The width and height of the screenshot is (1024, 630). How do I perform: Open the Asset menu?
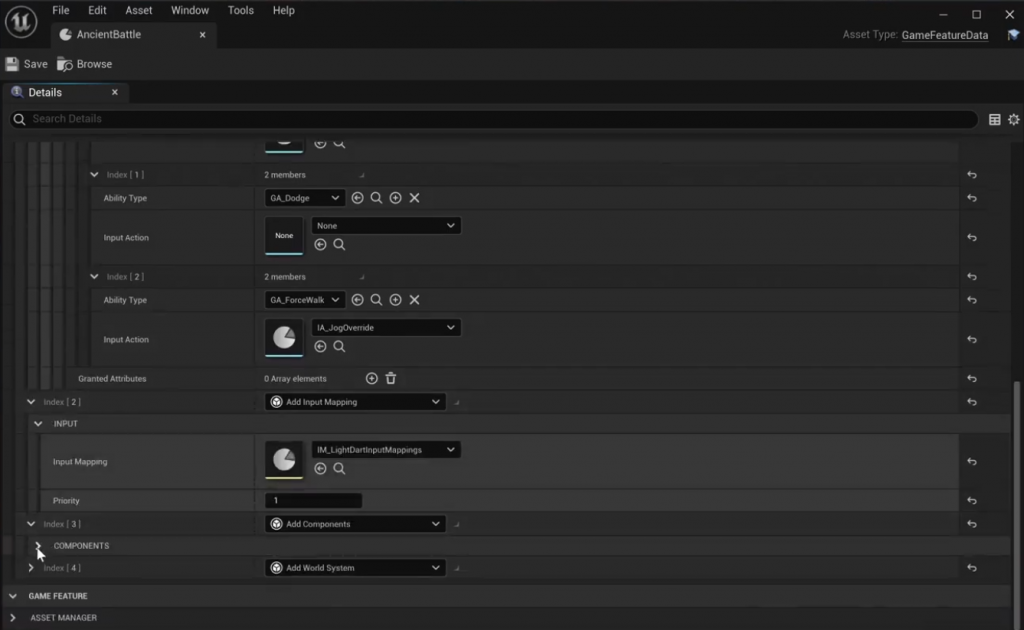pyautogui.click(x=139, y=10)
